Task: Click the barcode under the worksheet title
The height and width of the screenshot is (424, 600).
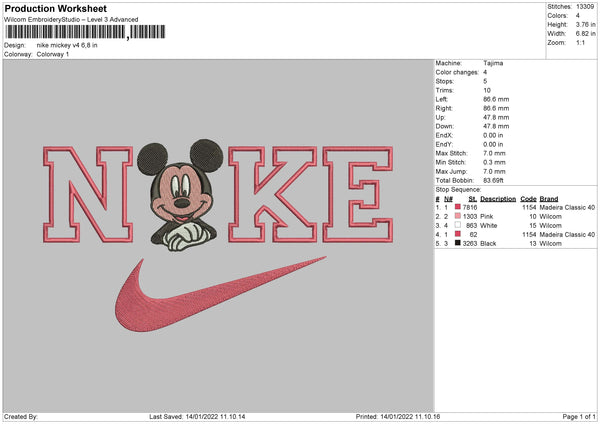Action: (85, 32)
